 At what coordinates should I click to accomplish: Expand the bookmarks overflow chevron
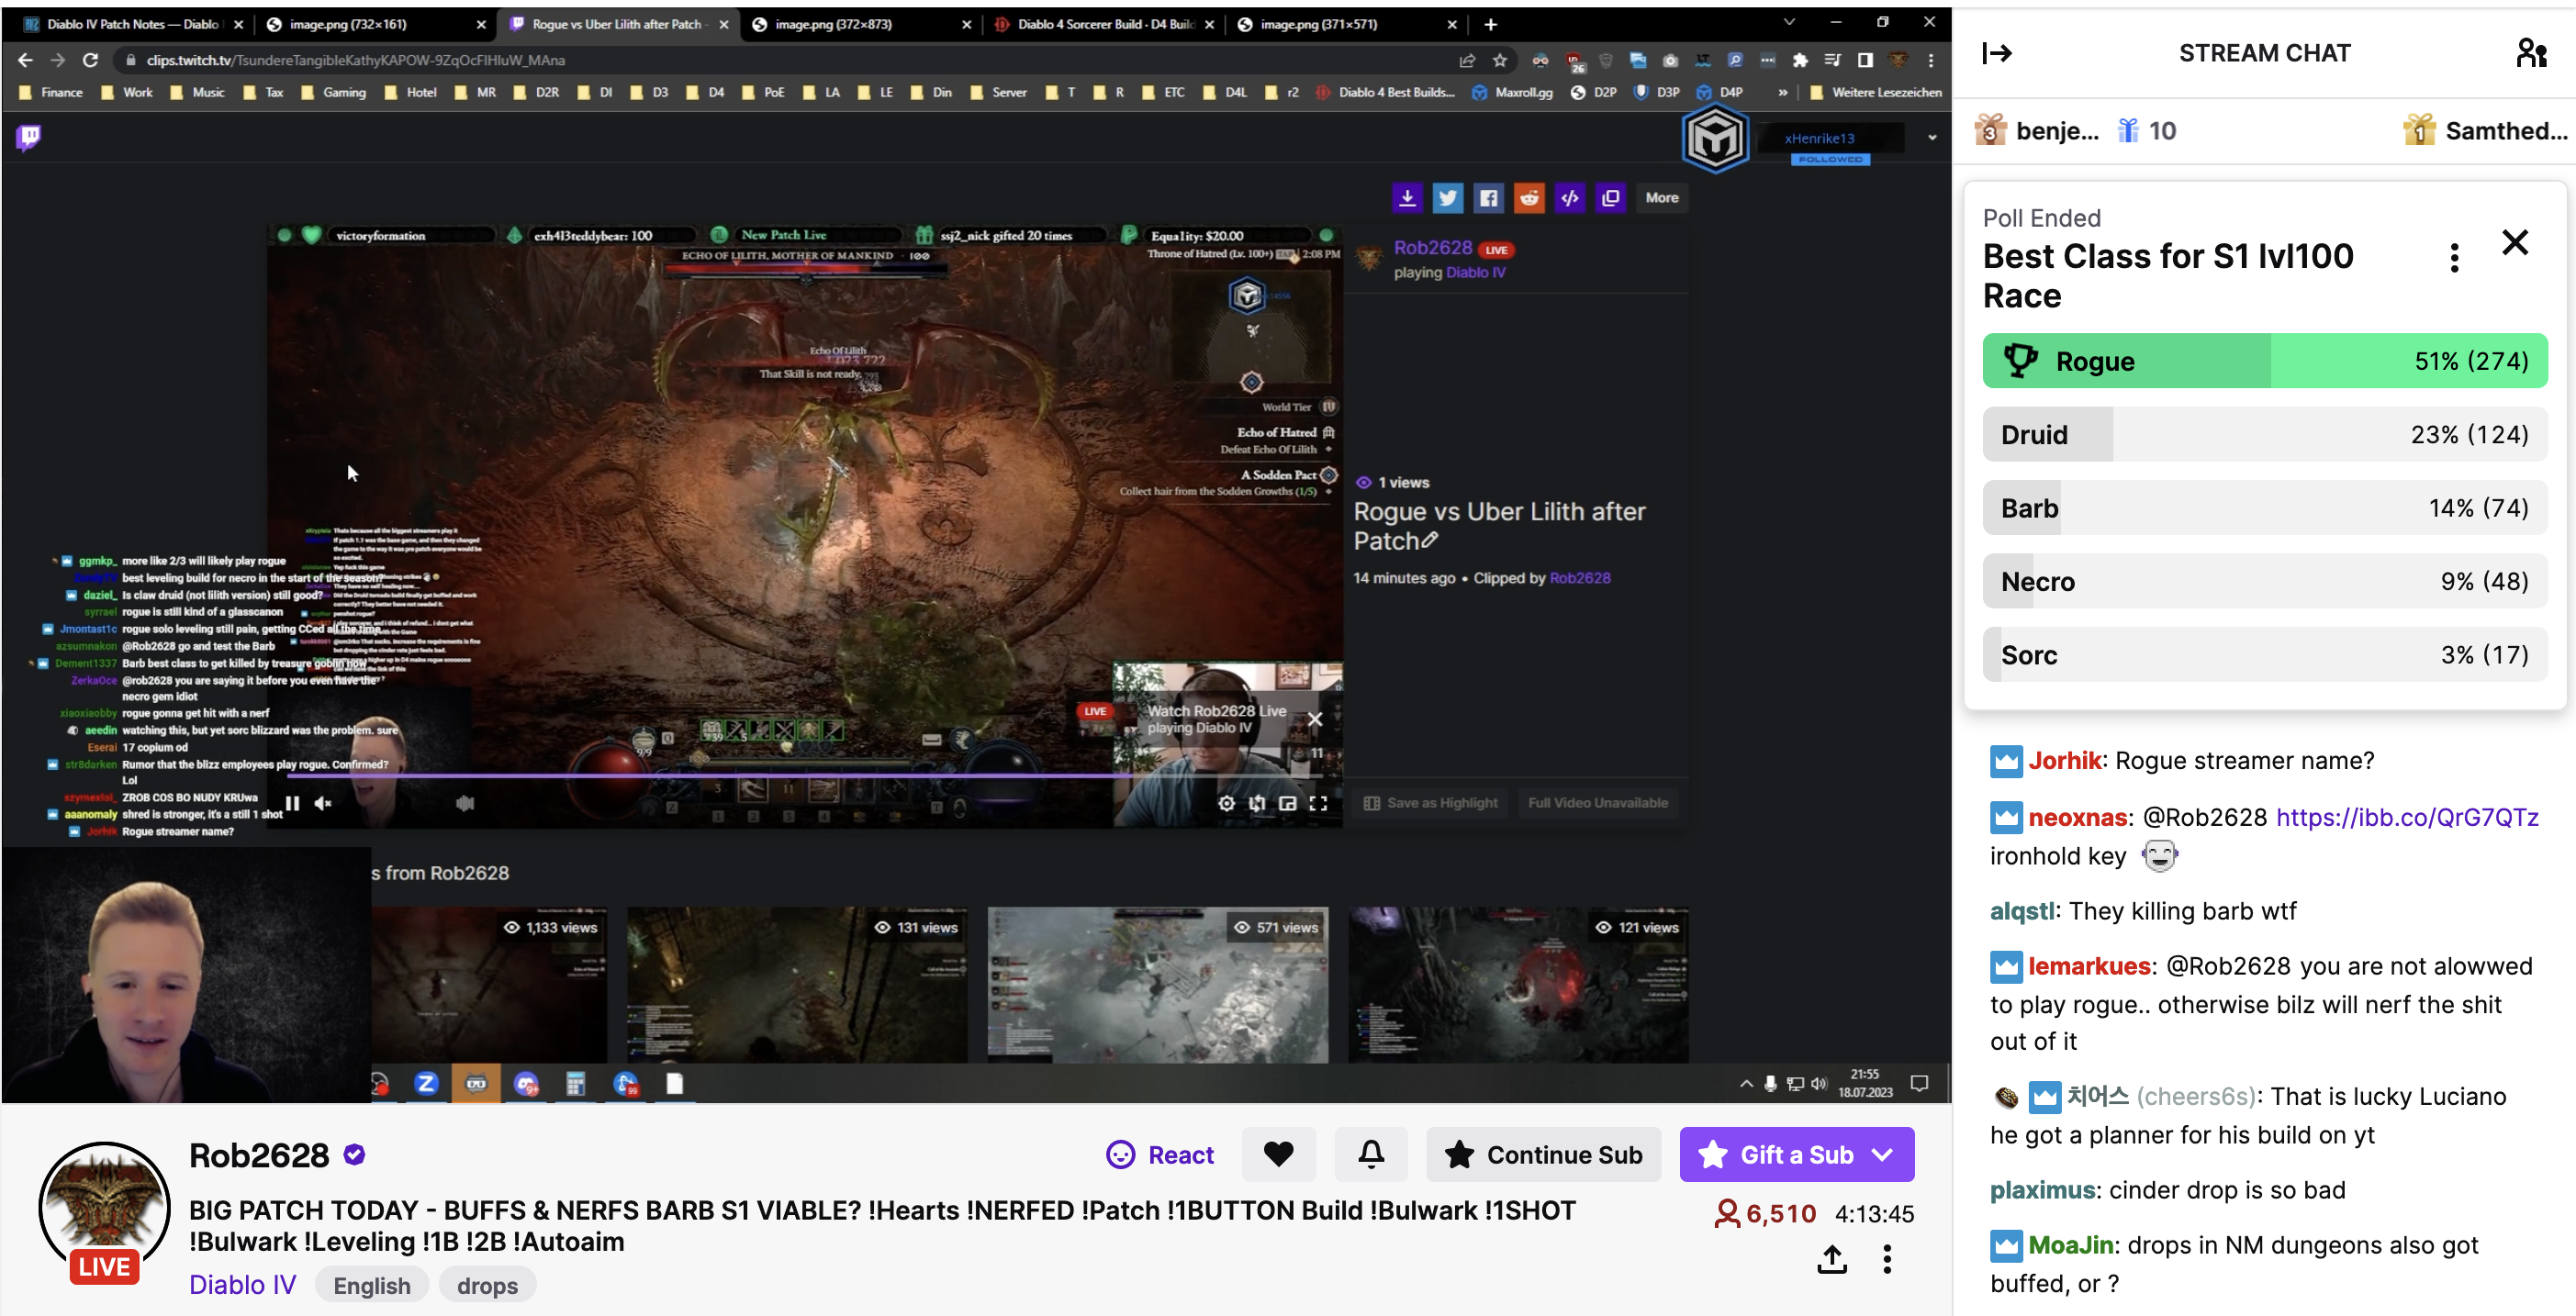1782,92
